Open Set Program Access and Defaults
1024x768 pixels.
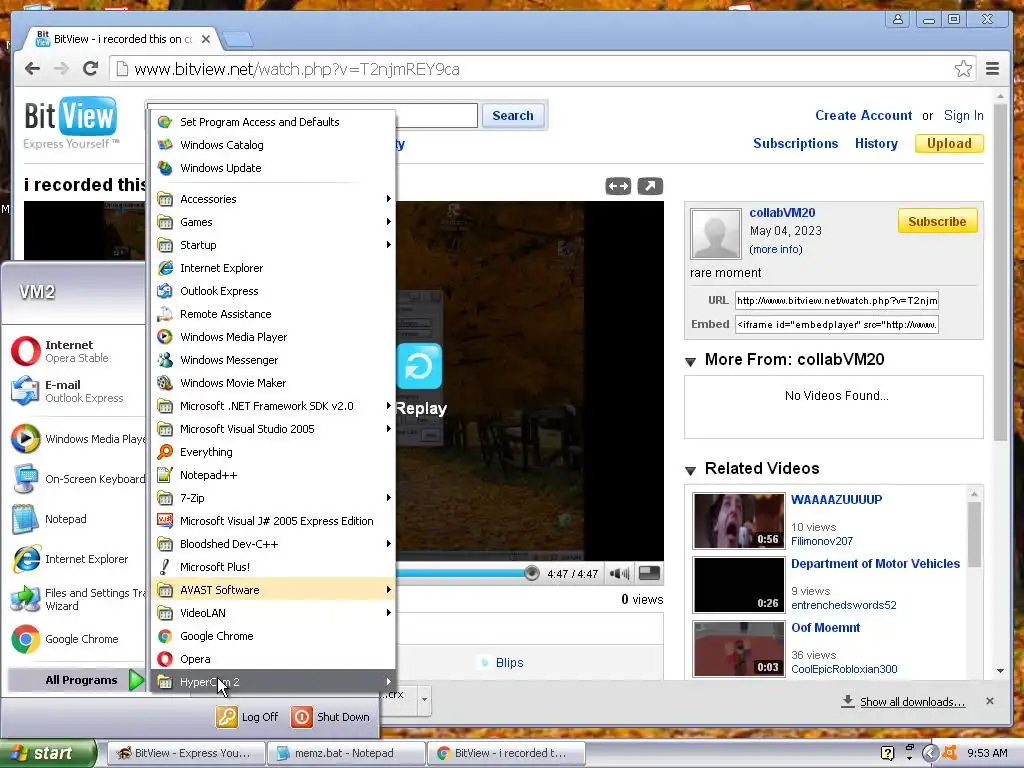click(x=274, y=122)
